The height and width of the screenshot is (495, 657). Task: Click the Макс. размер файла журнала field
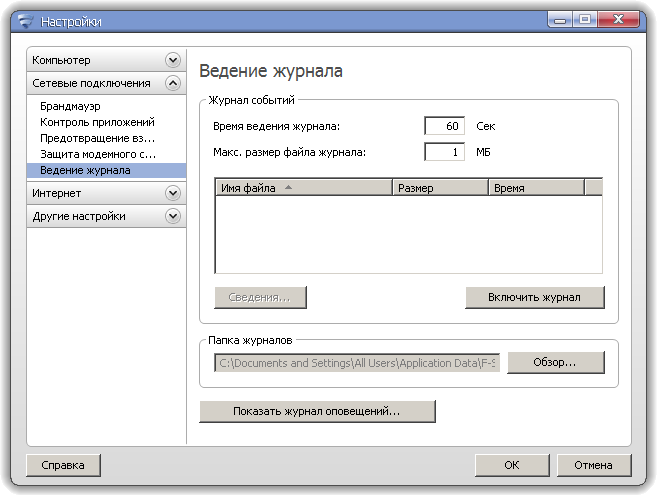[445, 152]
